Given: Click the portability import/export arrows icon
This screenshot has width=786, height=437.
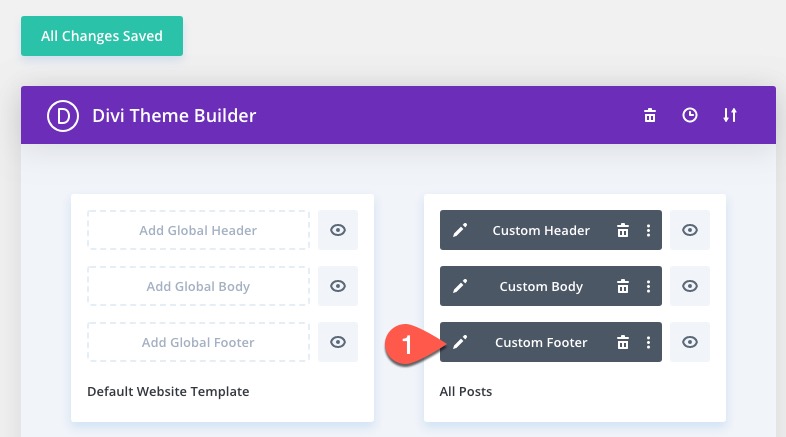Looking at the screenshot, I should tap(730, 115).
